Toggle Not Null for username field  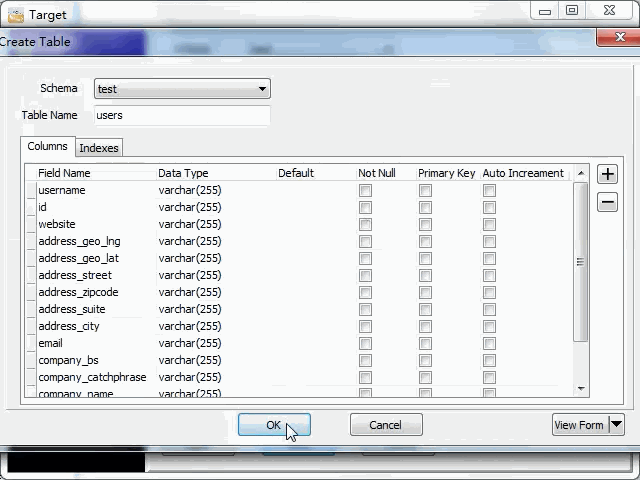tap(365, 190)
